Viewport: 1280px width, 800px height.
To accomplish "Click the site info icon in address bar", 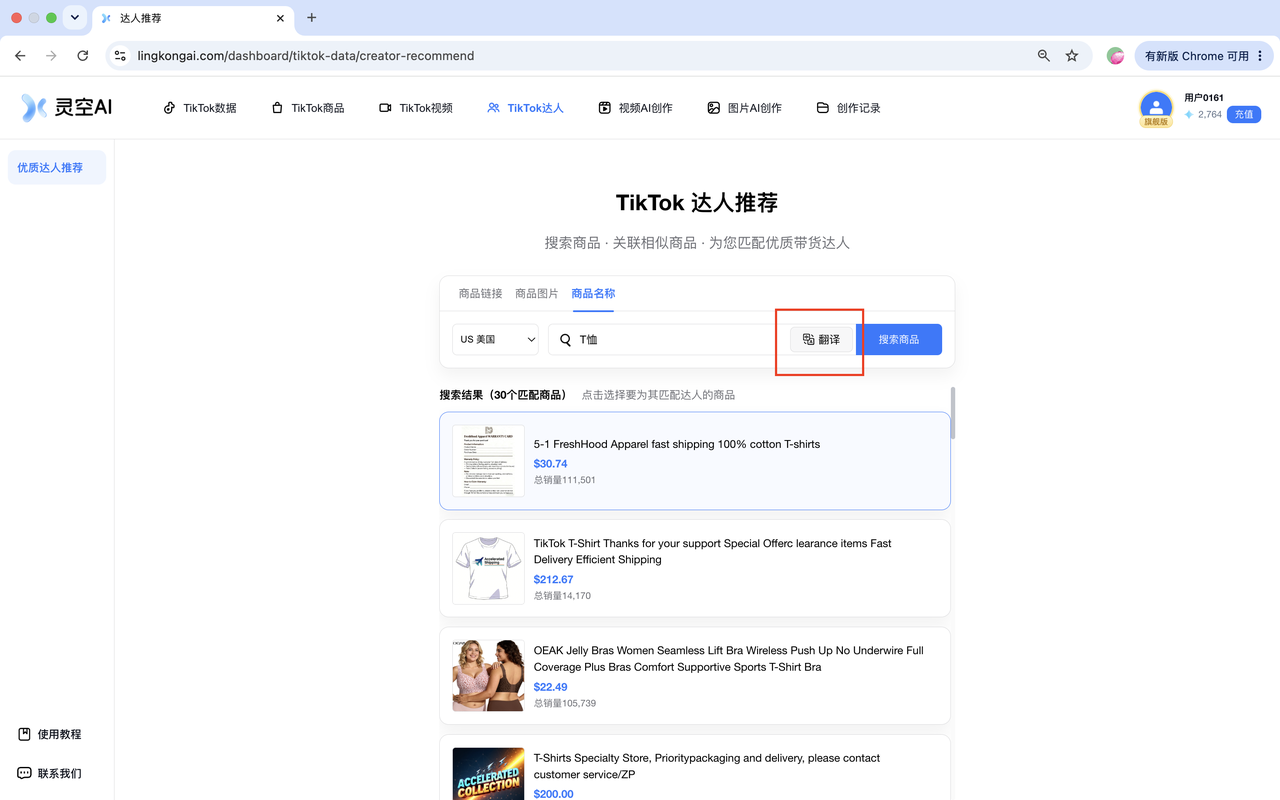I will (120, 56).
